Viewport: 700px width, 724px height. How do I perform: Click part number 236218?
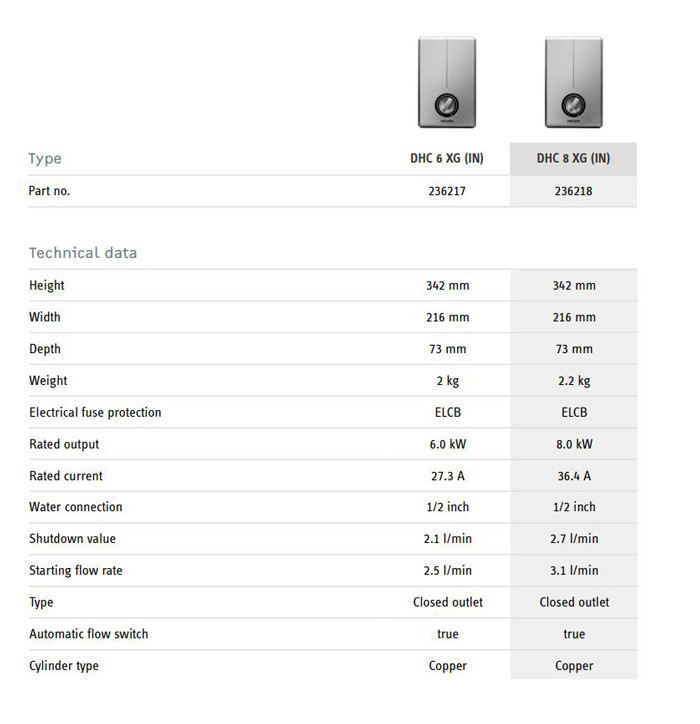[573, 191]
